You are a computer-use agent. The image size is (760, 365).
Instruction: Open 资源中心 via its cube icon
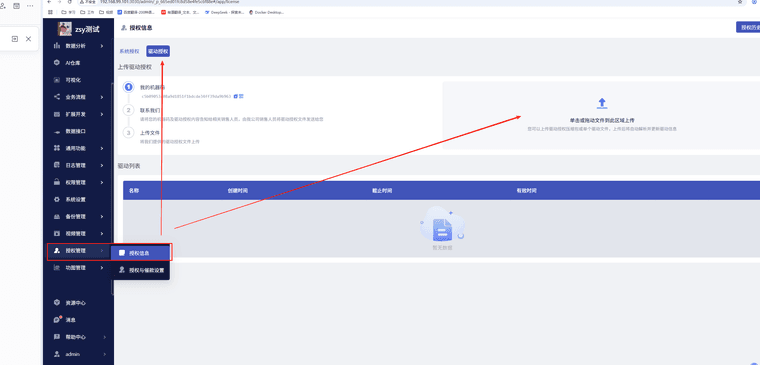pos(57,303)
